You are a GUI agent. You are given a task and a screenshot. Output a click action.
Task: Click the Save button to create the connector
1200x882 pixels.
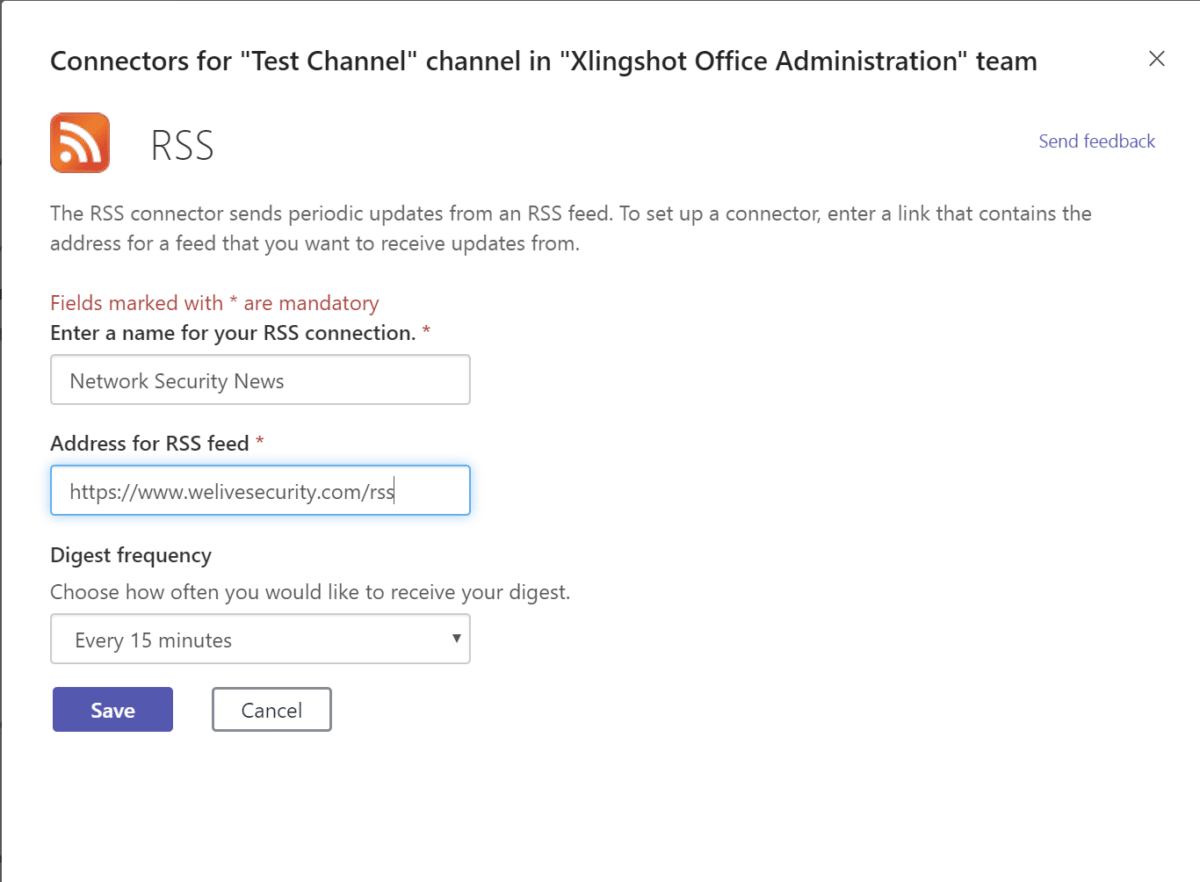tap(112, 709)
